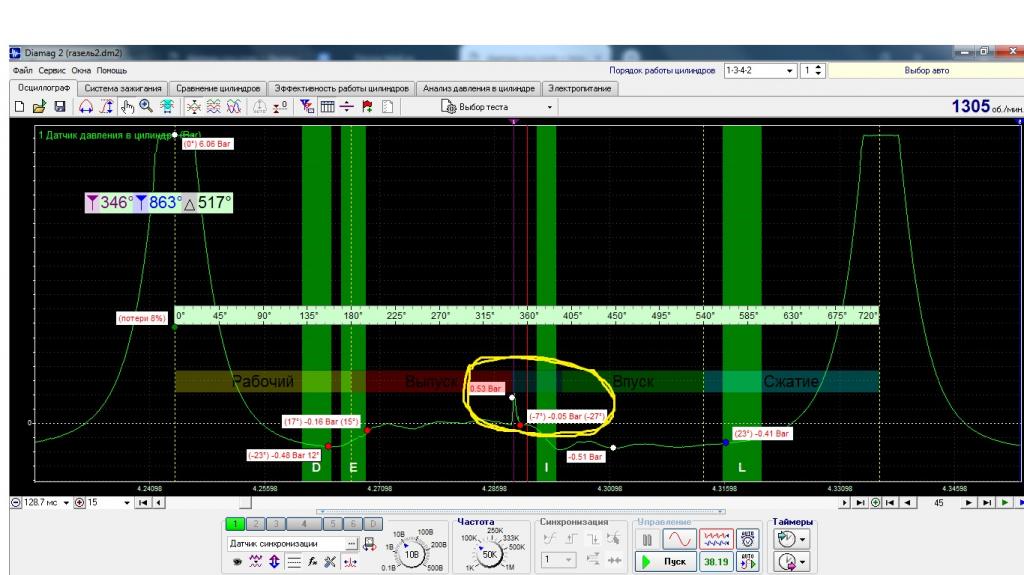The image size is (1024, 575).
Task: Click the filter markers icon
Action: (x=306, y=107)
